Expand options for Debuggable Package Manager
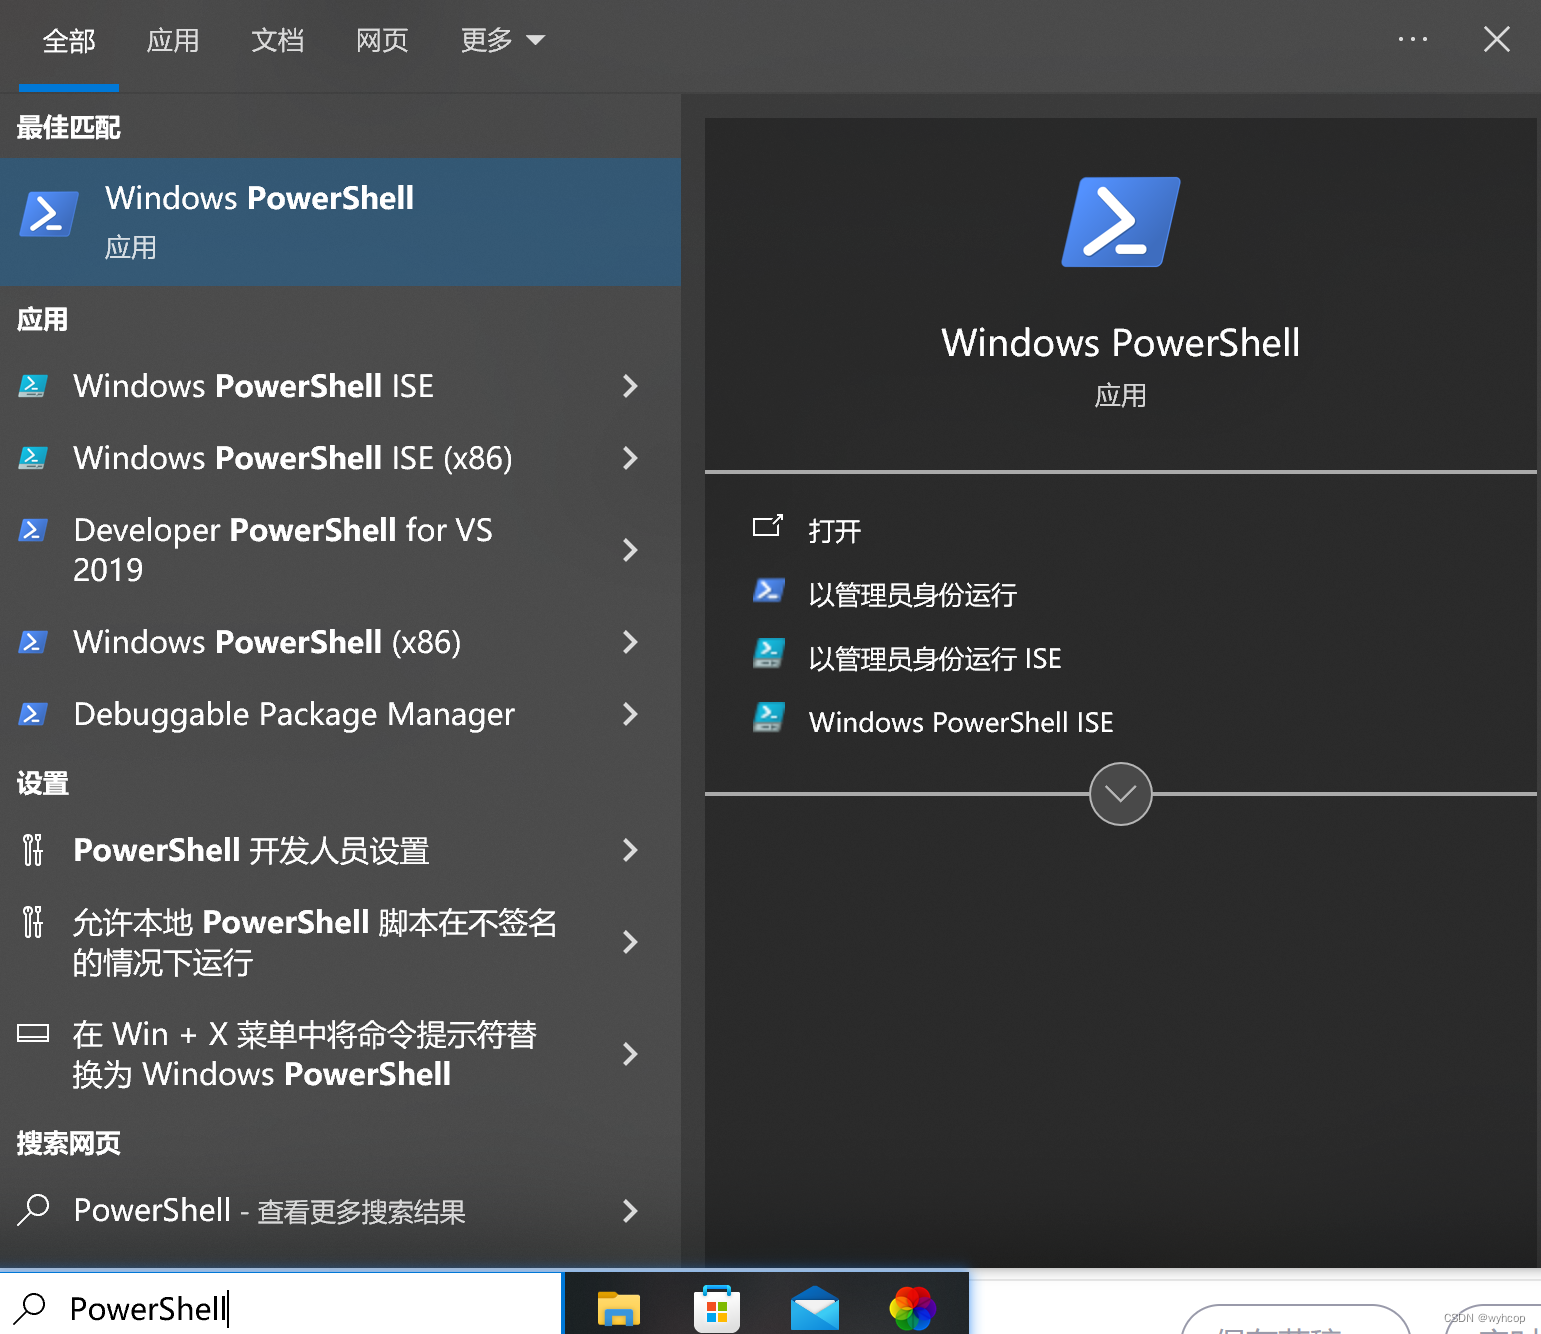 coord(630,714)
